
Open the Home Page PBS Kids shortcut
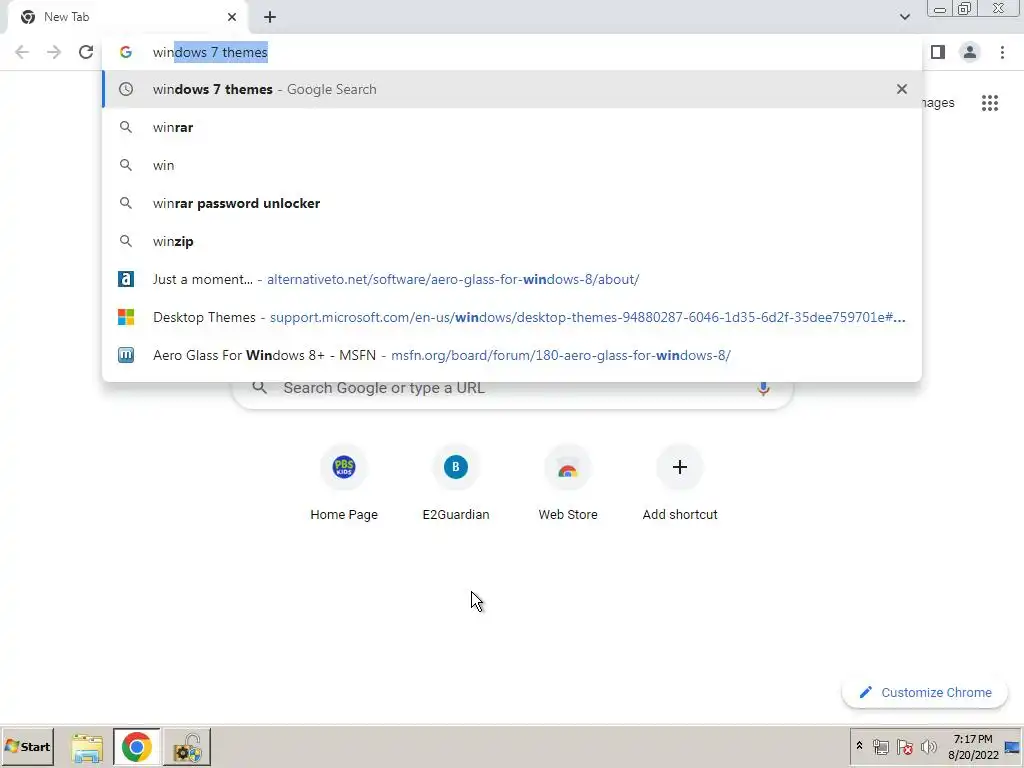click(x=344, y=482)
